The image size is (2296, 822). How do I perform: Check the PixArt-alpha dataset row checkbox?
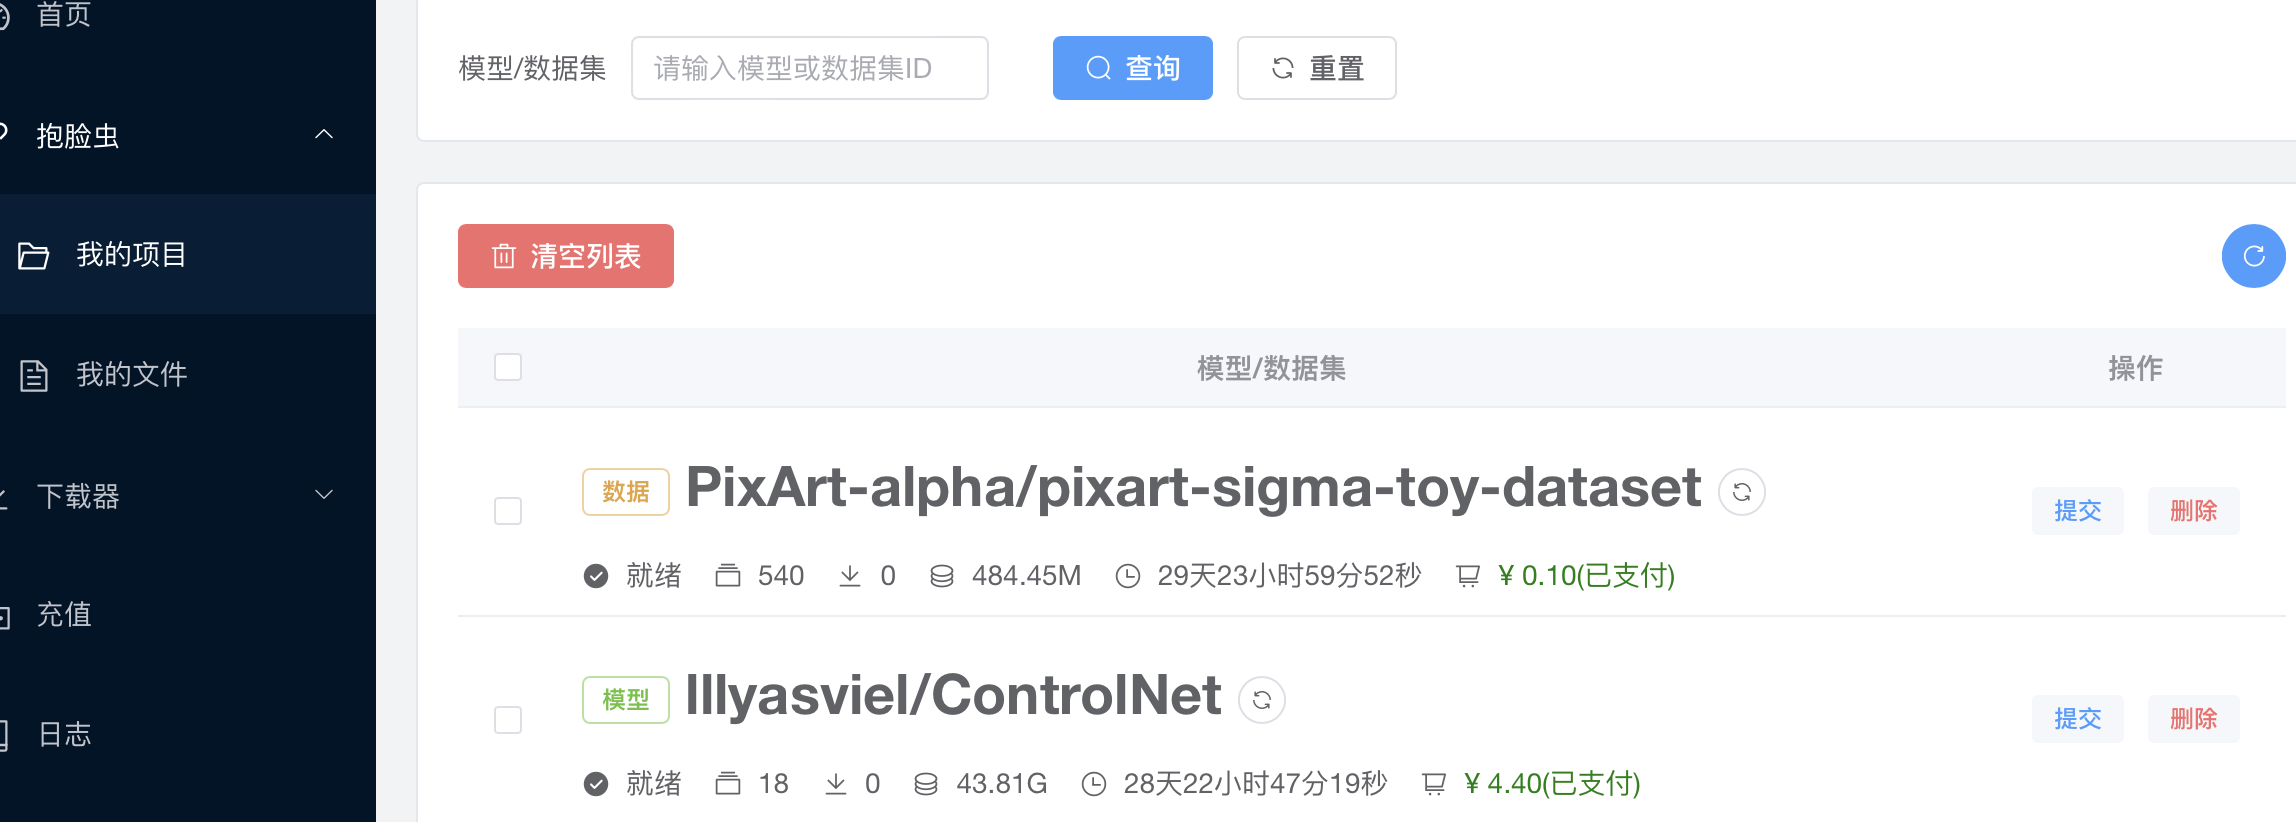(x=508, y=511)
